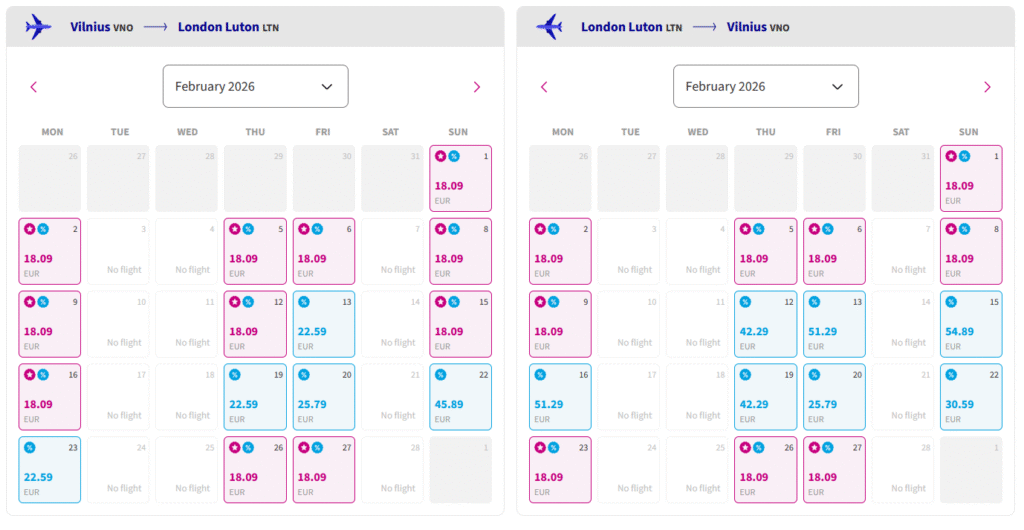Pick return flight February 20 at 25.79 EUR

[x=834, y=397]
